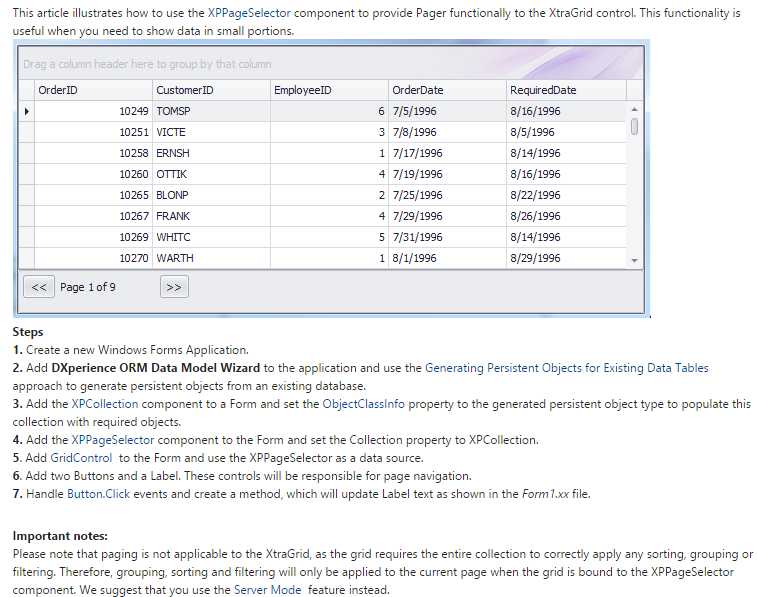Select cell BLONP
757x597 pixels.
pyautogui.click(x=211, y=195)
